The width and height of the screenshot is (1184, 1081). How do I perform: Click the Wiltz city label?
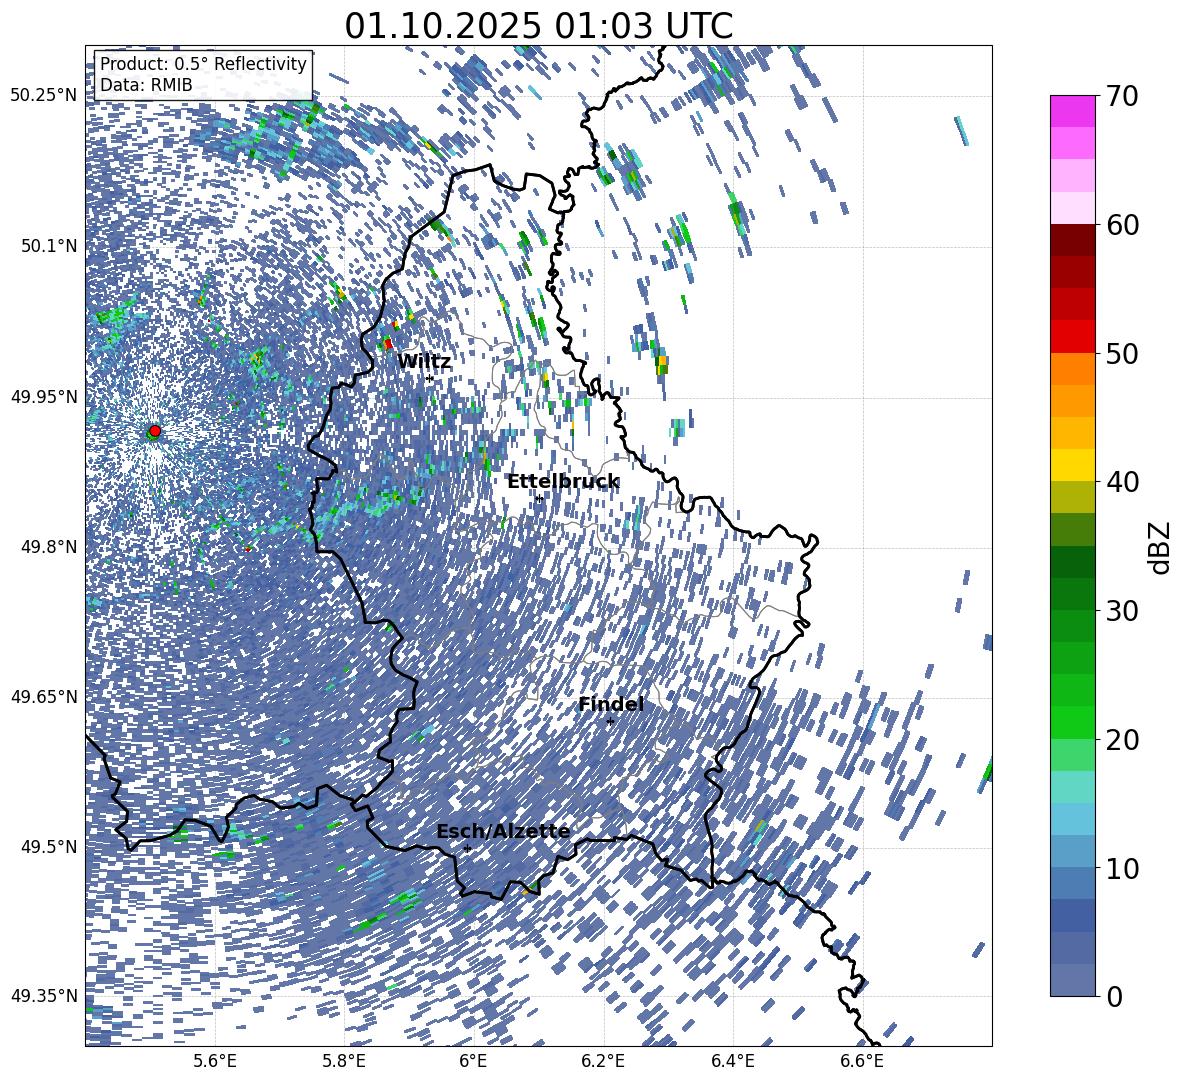point(424,362)
